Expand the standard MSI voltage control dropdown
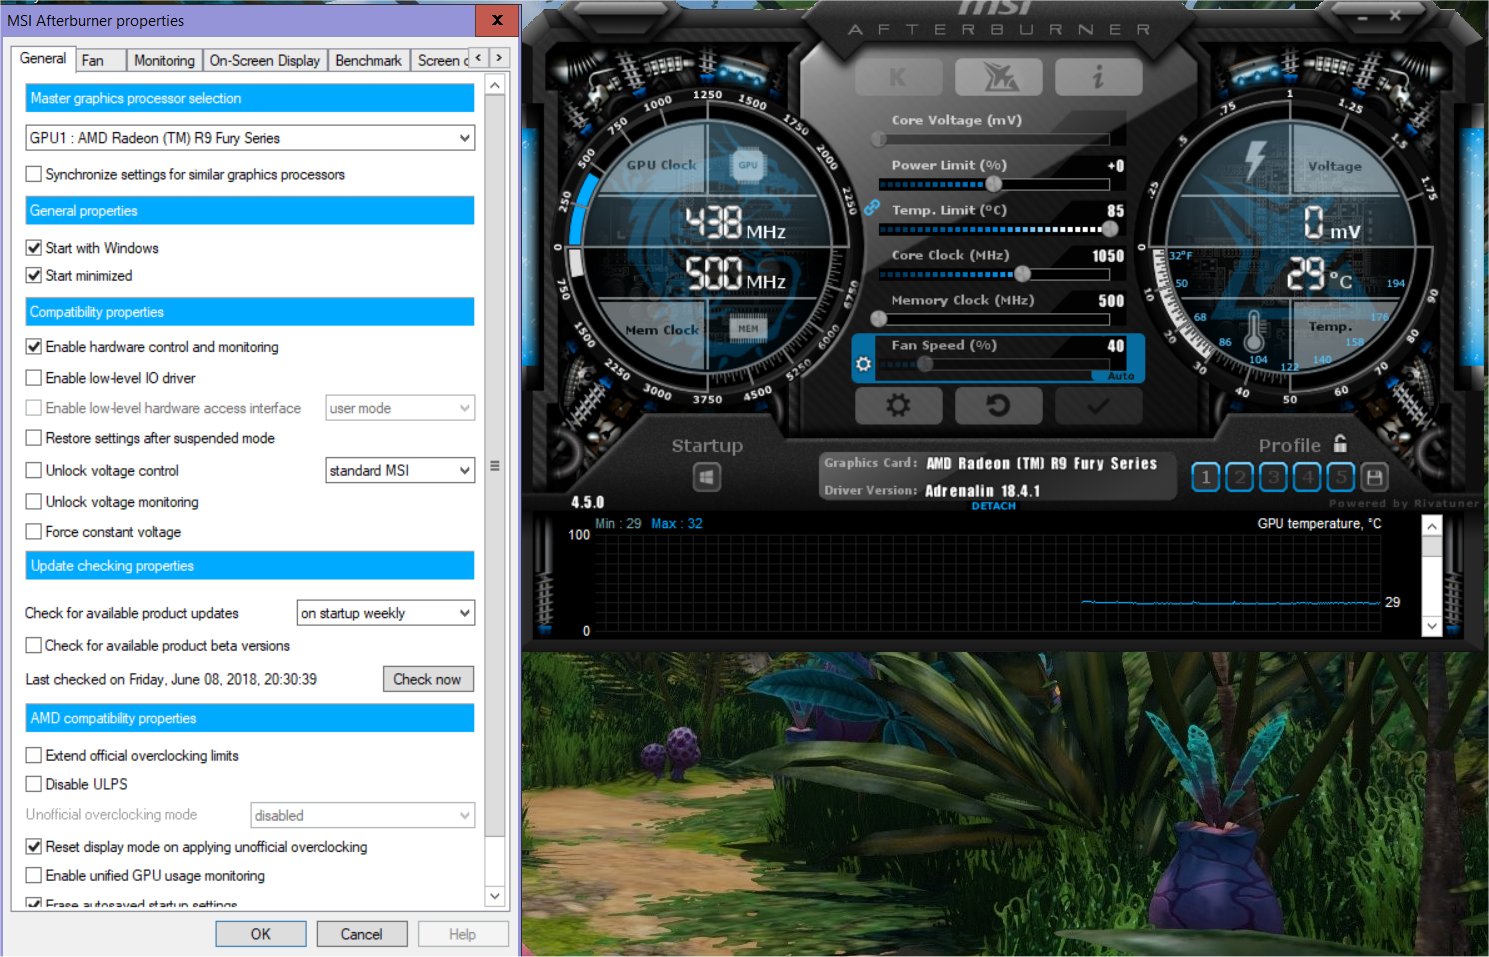Screen dimensions: 1489x957 tap(400, 470)
